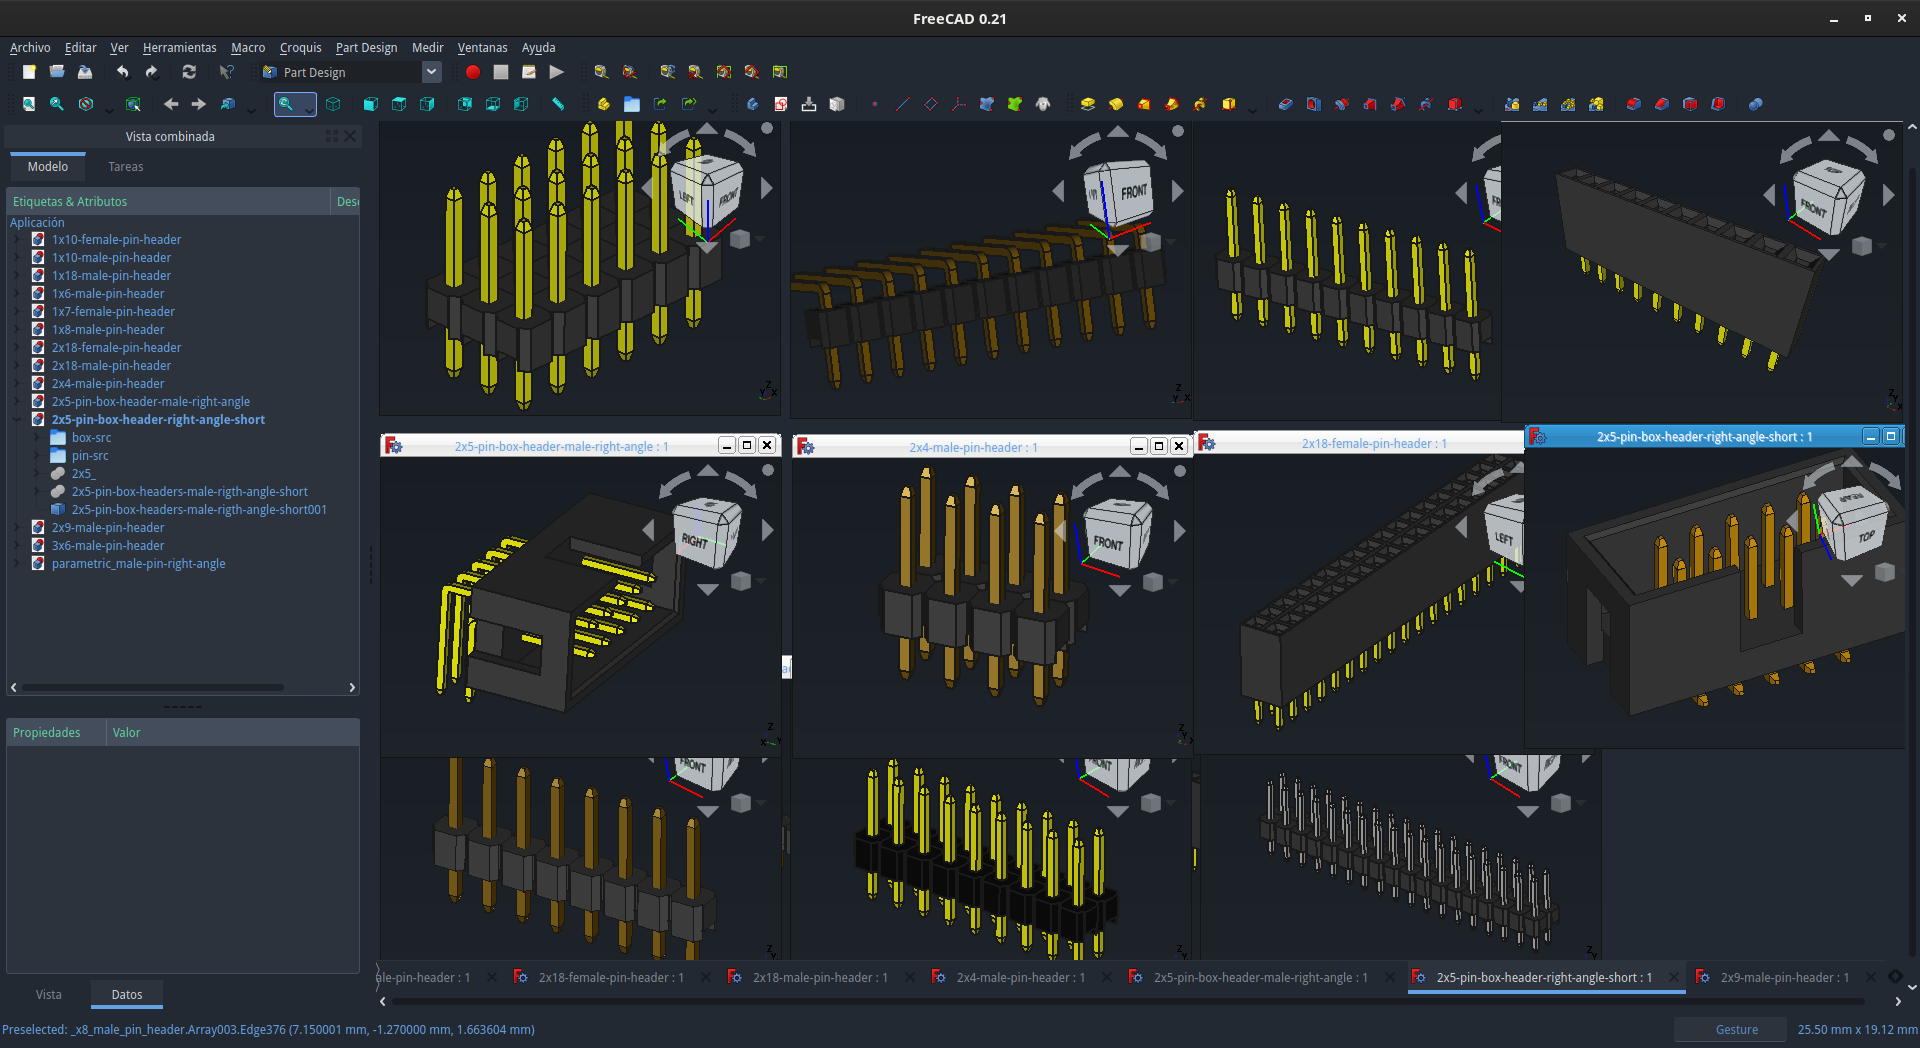Viewport: 1920px width, 1048px height.
Task: Click the Fit selection zoom icon
Action: pos(57,104)
